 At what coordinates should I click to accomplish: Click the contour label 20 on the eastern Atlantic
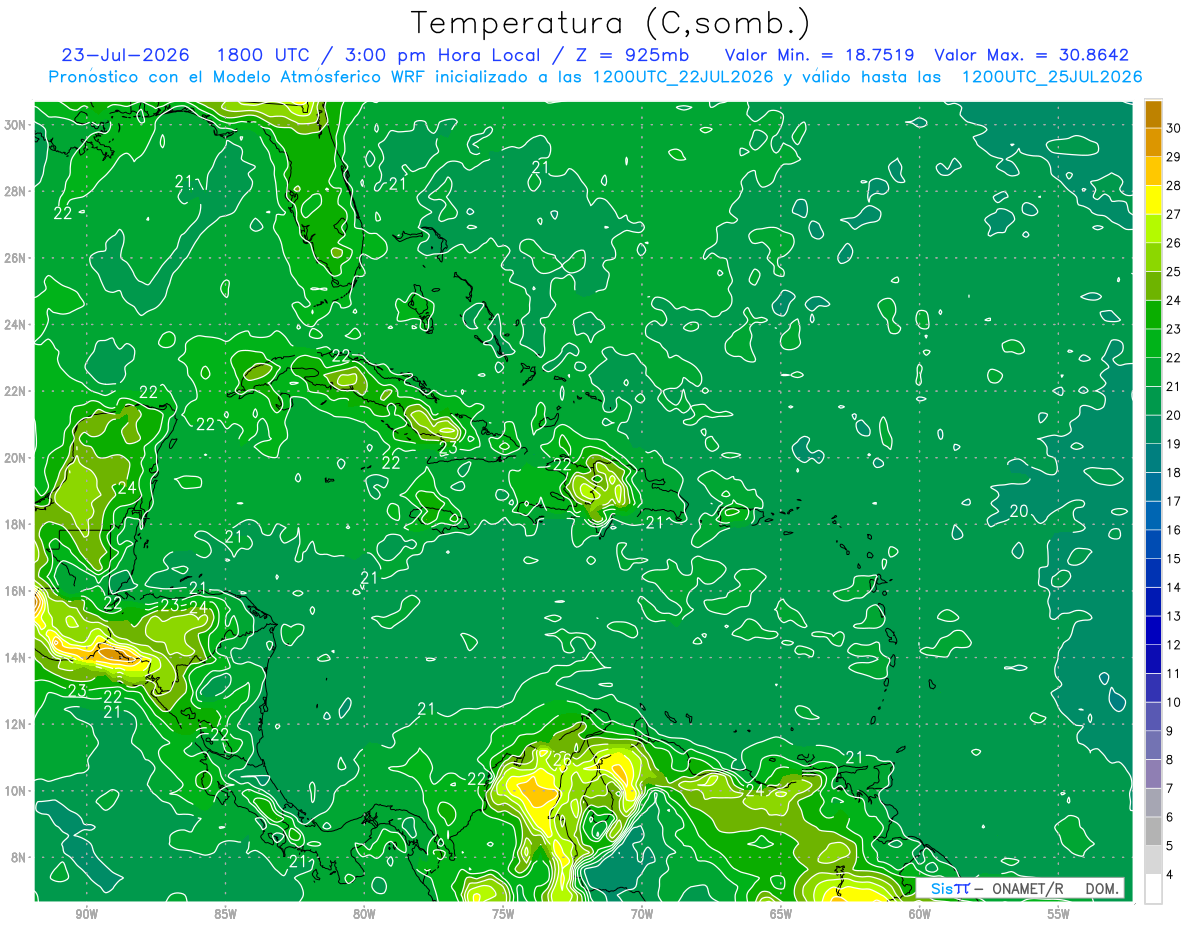point(1019,511)
